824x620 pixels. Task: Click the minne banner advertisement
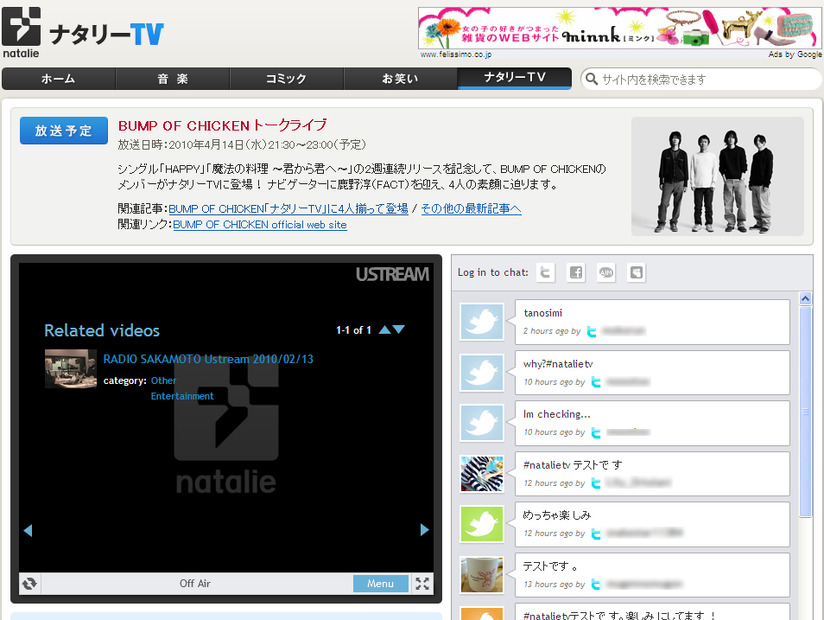tap(619, 28)
